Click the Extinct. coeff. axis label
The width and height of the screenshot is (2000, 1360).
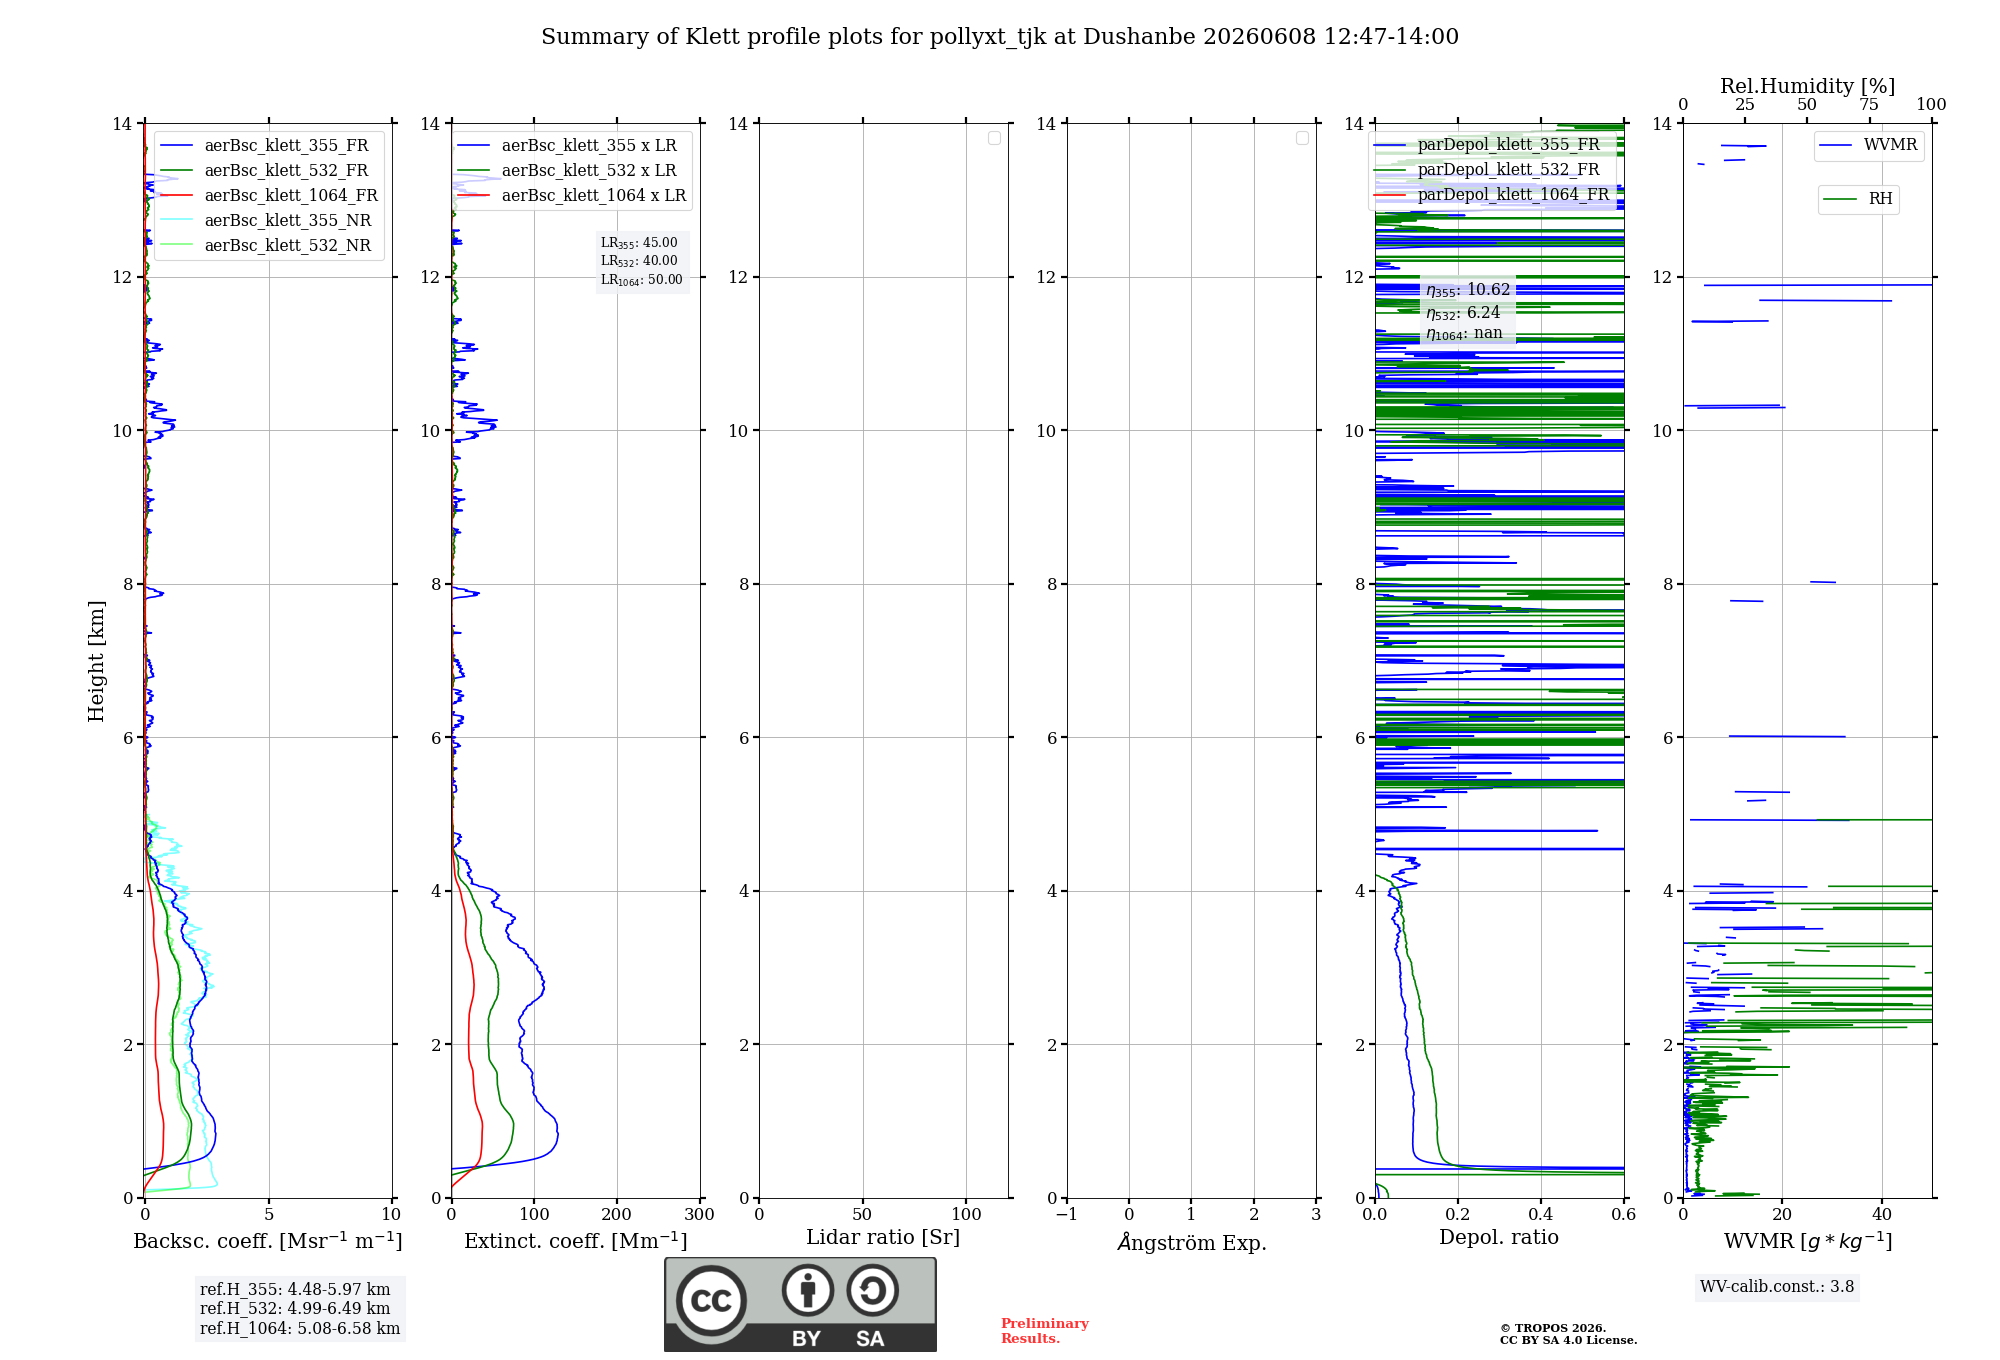click(x=576, y=1241)
